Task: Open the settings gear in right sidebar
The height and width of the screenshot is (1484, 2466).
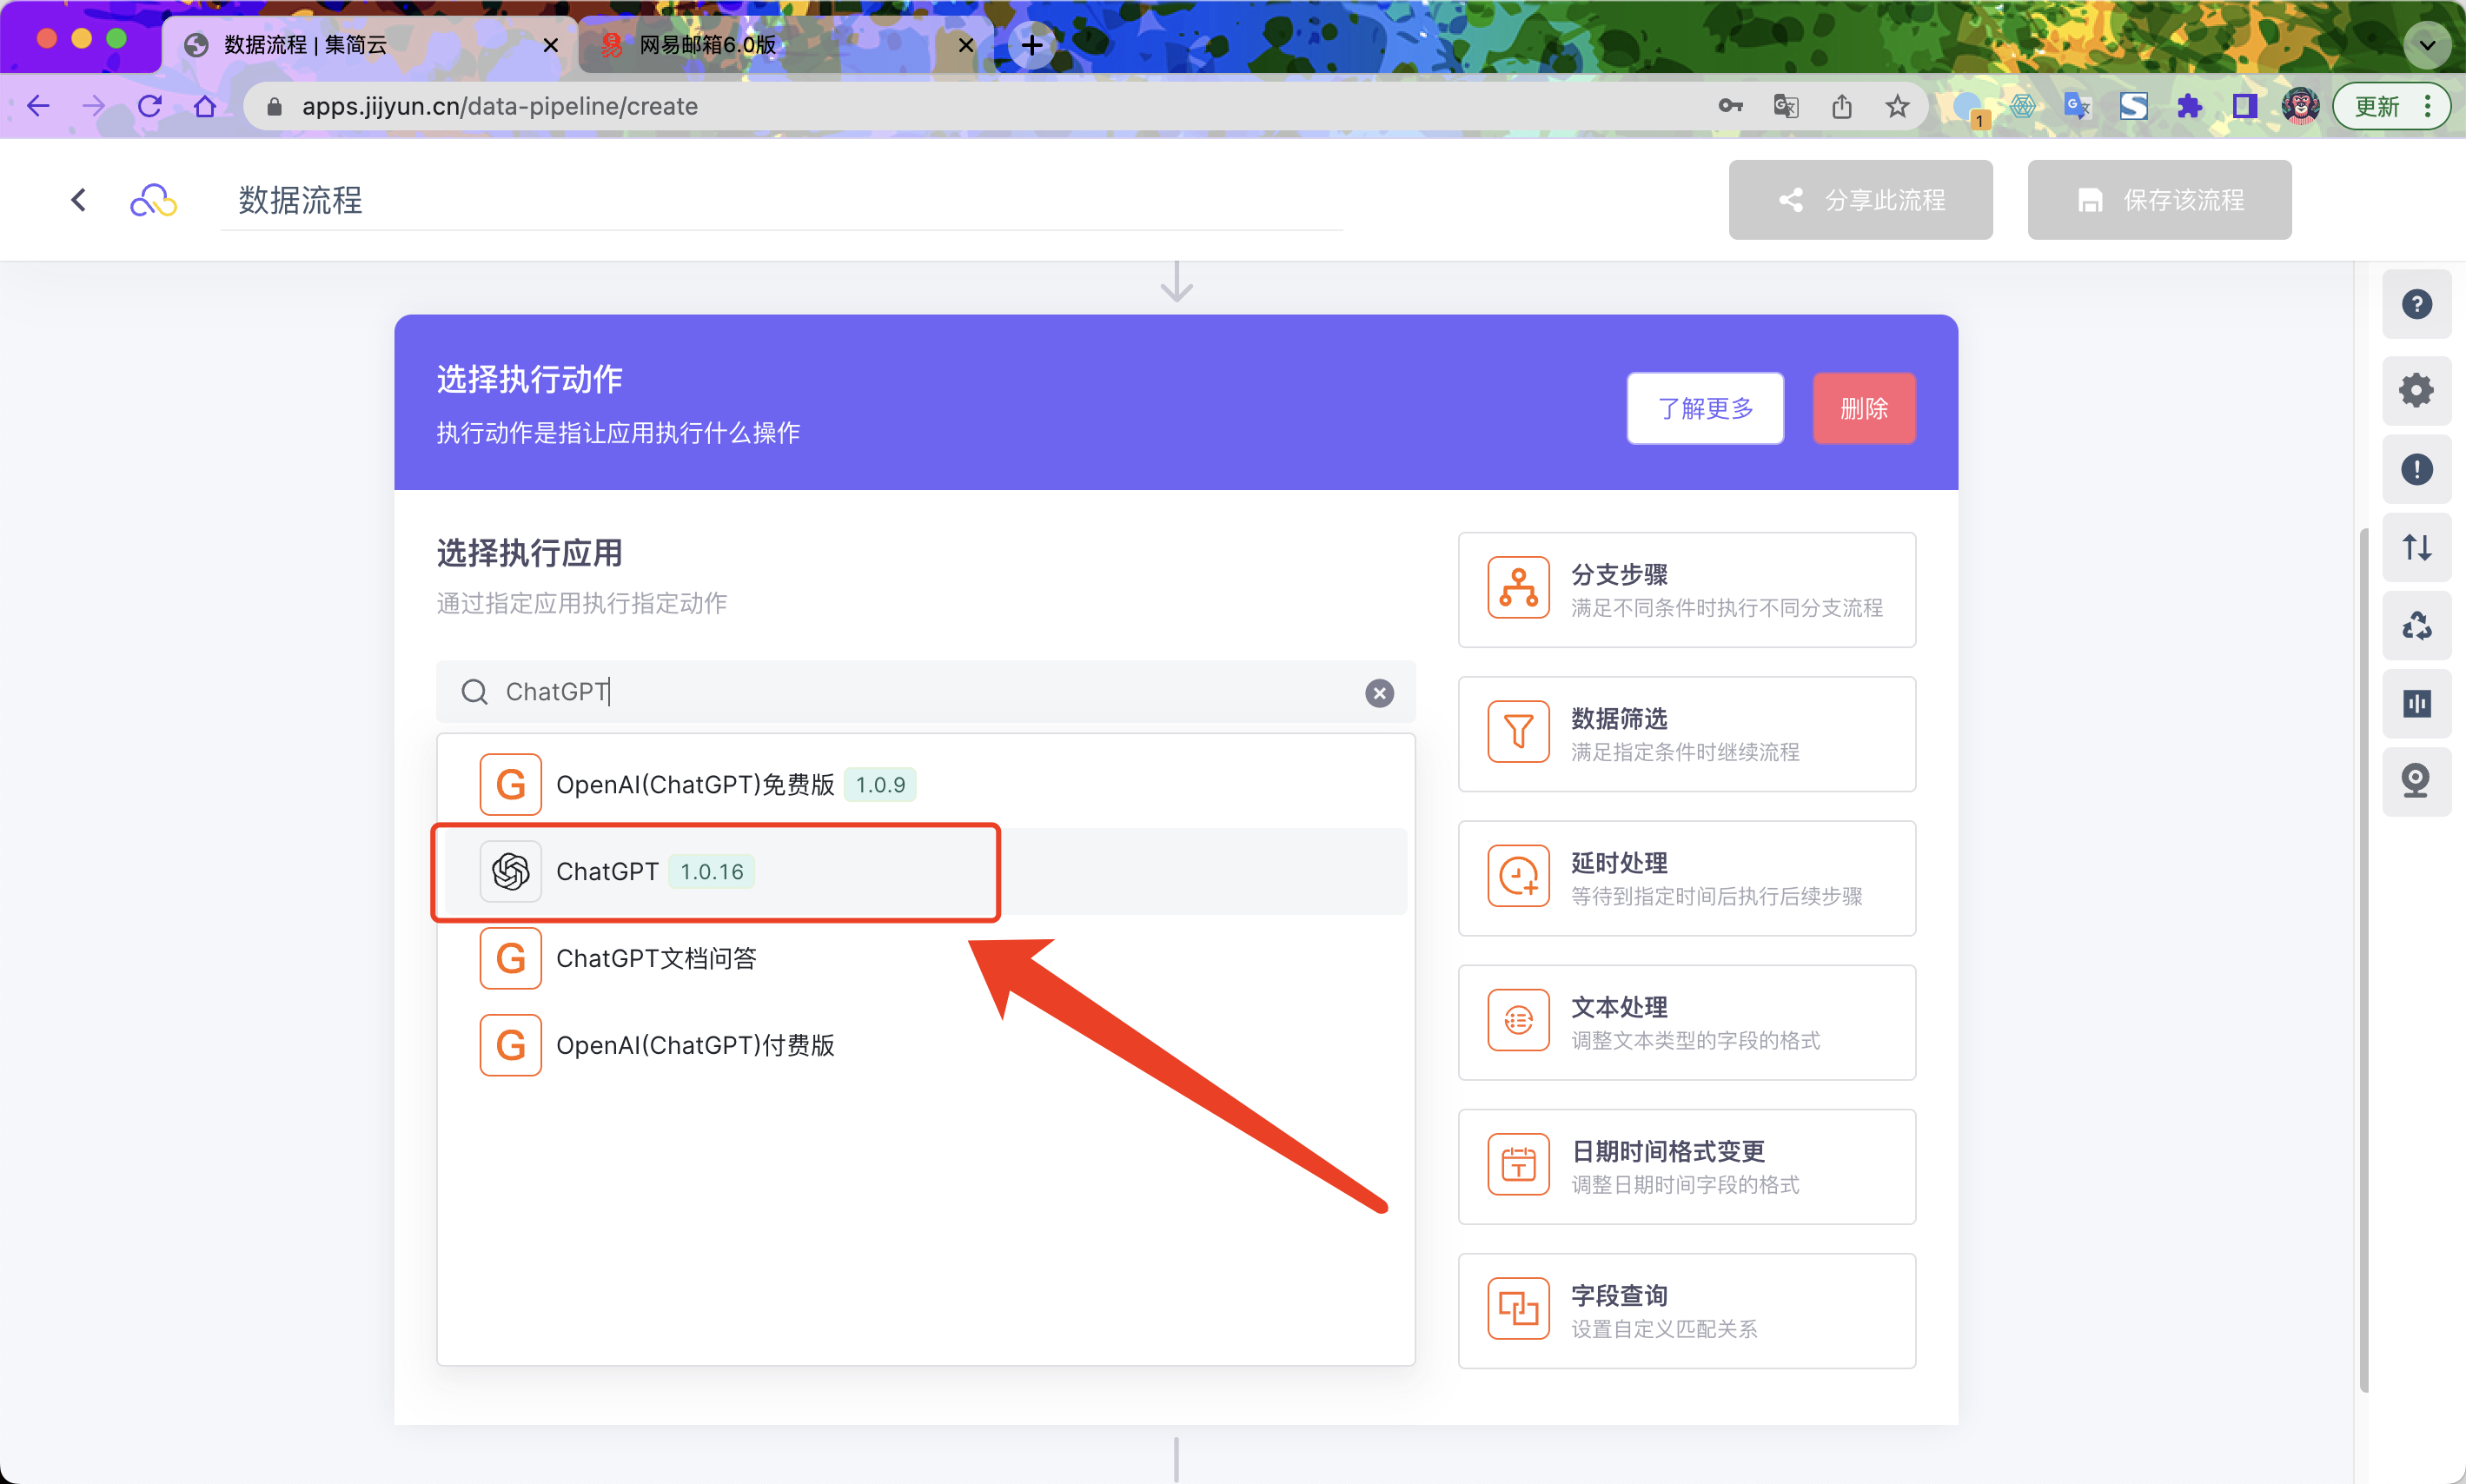Action: pyautogui.click(x=2416, y=390)
